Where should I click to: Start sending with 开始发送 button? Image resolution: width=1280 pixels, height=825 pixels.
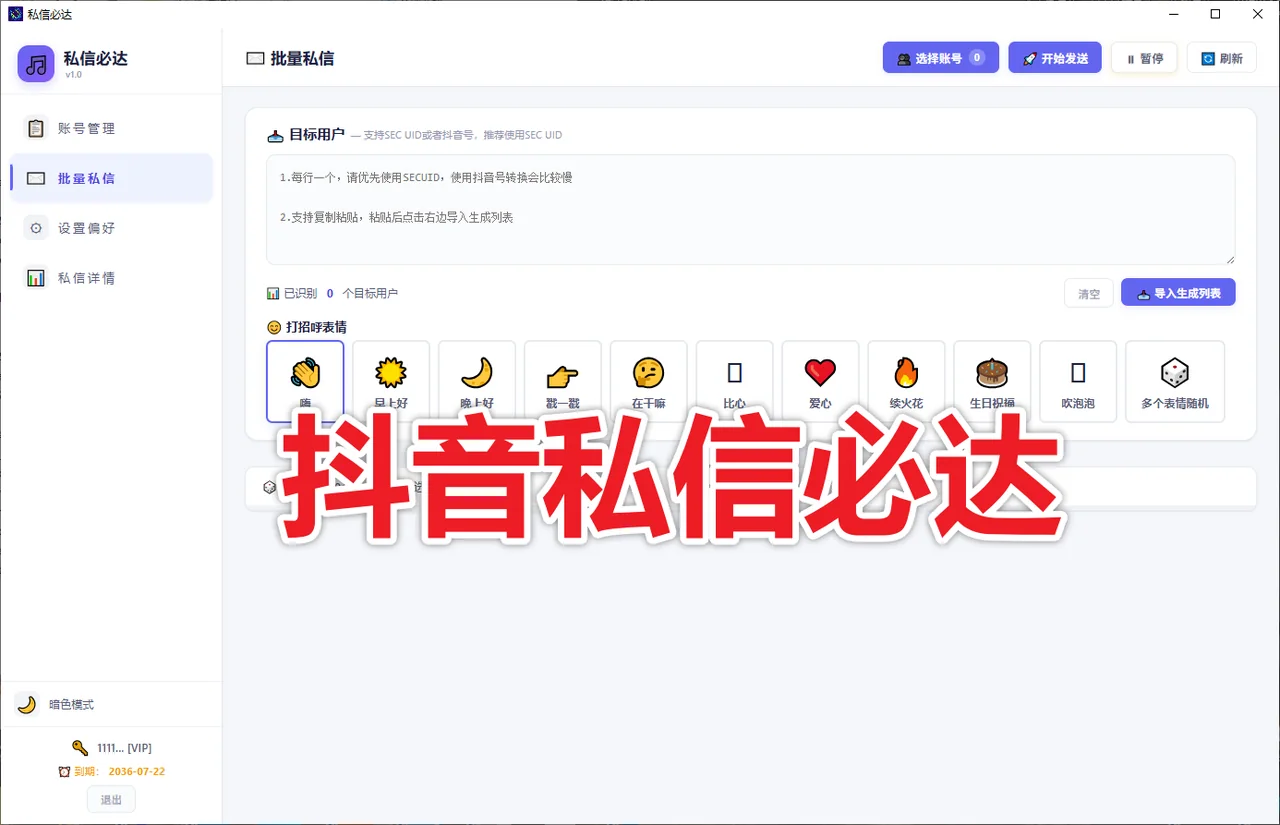(1055, 58)
